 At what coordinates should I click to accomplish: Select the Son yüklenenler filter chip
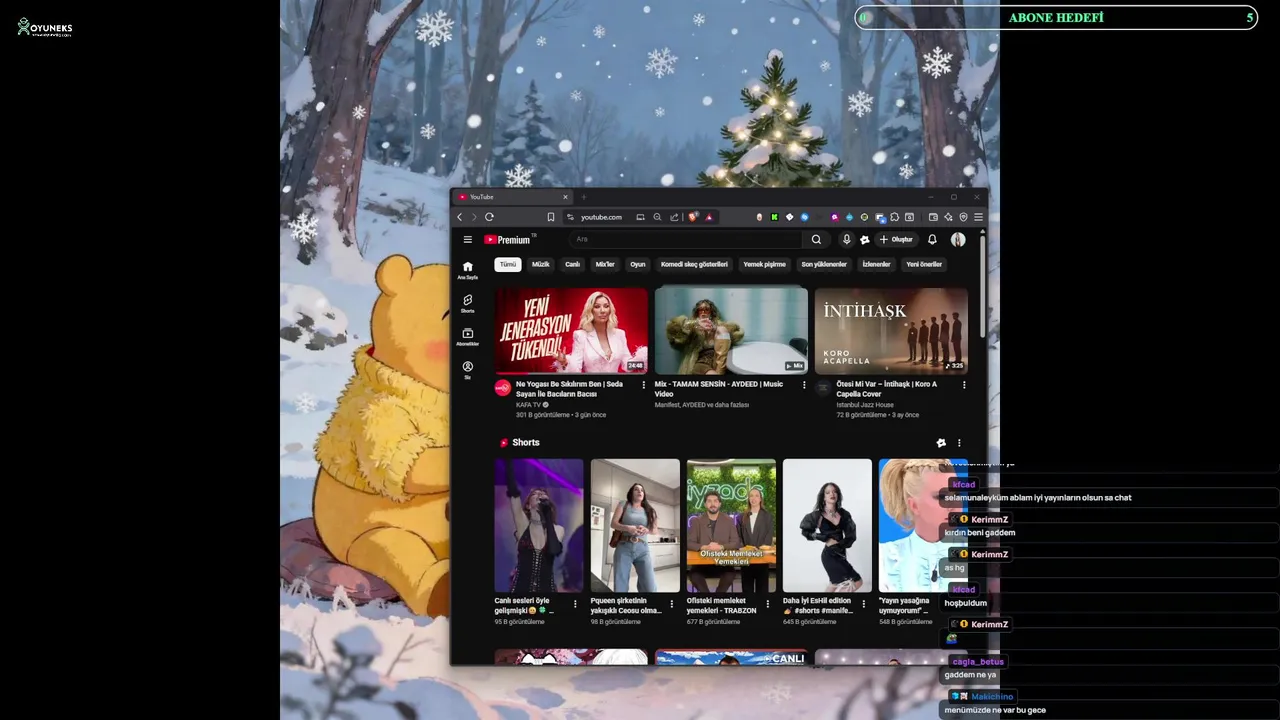(824, 264)
